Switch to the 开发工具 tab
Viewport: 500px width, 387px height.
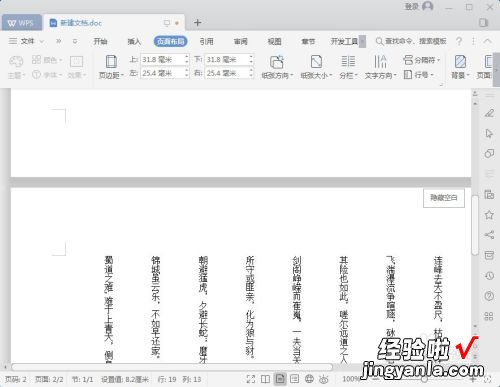pyautogui.click(x=344, y=41)
